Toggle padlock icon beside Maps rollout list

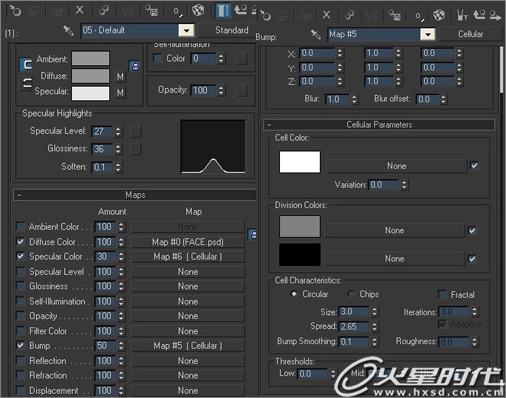coord(253,234)
